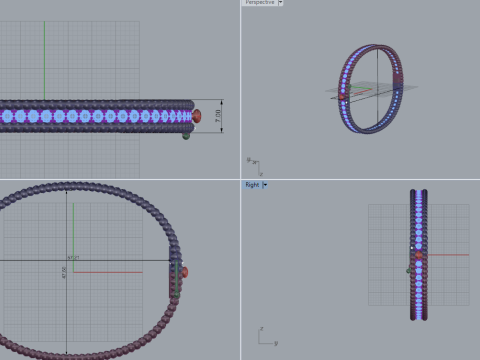The width and height of the screenshot is (480, 360).
Task: Select the red gem in top-left viewport
Action: (197, 116)
